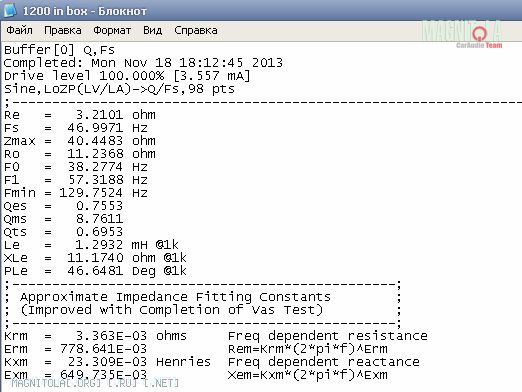Click the Krm value 3.363E-03 ohms
522x392 pixels.
(x=131, y=336)
